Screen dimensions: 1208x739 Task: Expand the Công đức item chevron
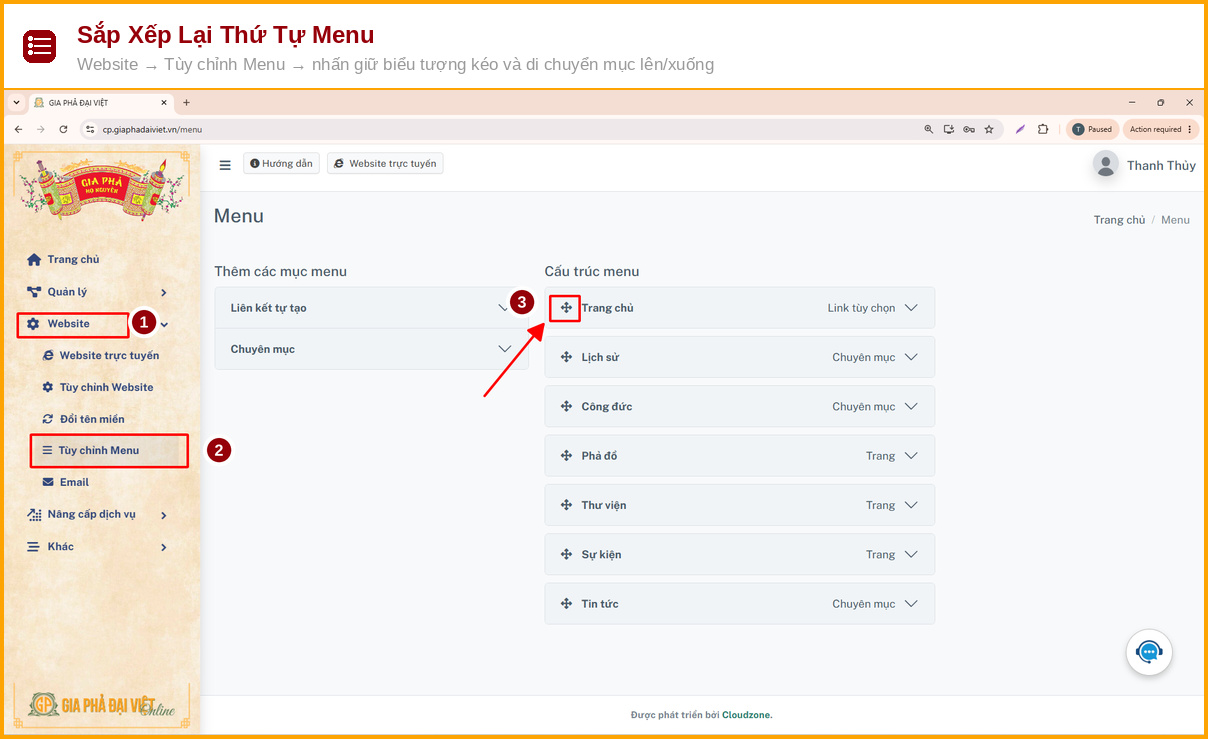pos(911,407)
